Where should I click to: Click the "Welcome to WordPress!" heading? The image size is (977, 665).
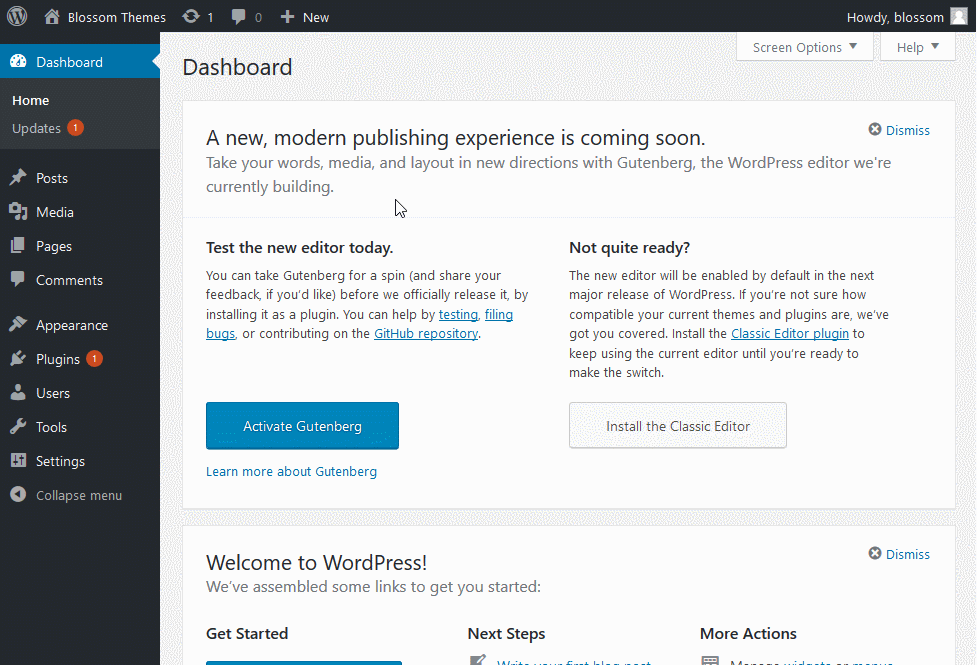point(317,562)
